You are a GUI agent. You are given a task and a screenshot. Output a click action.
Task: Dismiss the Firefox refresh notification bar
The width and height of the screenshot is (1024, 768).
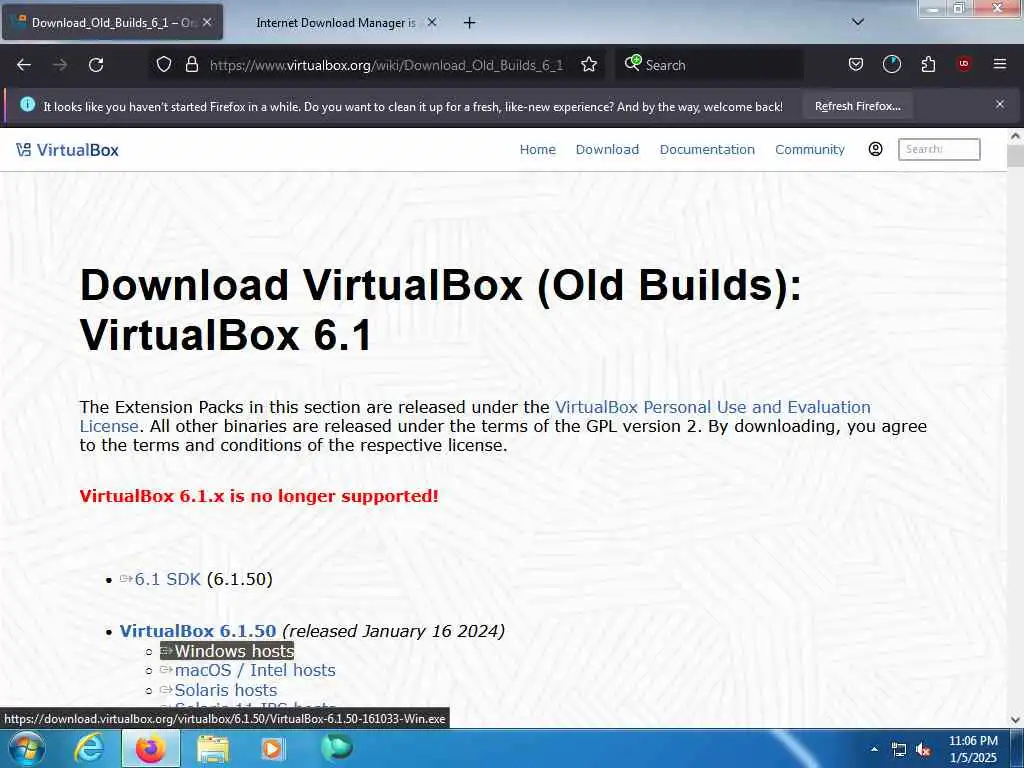1000,104
